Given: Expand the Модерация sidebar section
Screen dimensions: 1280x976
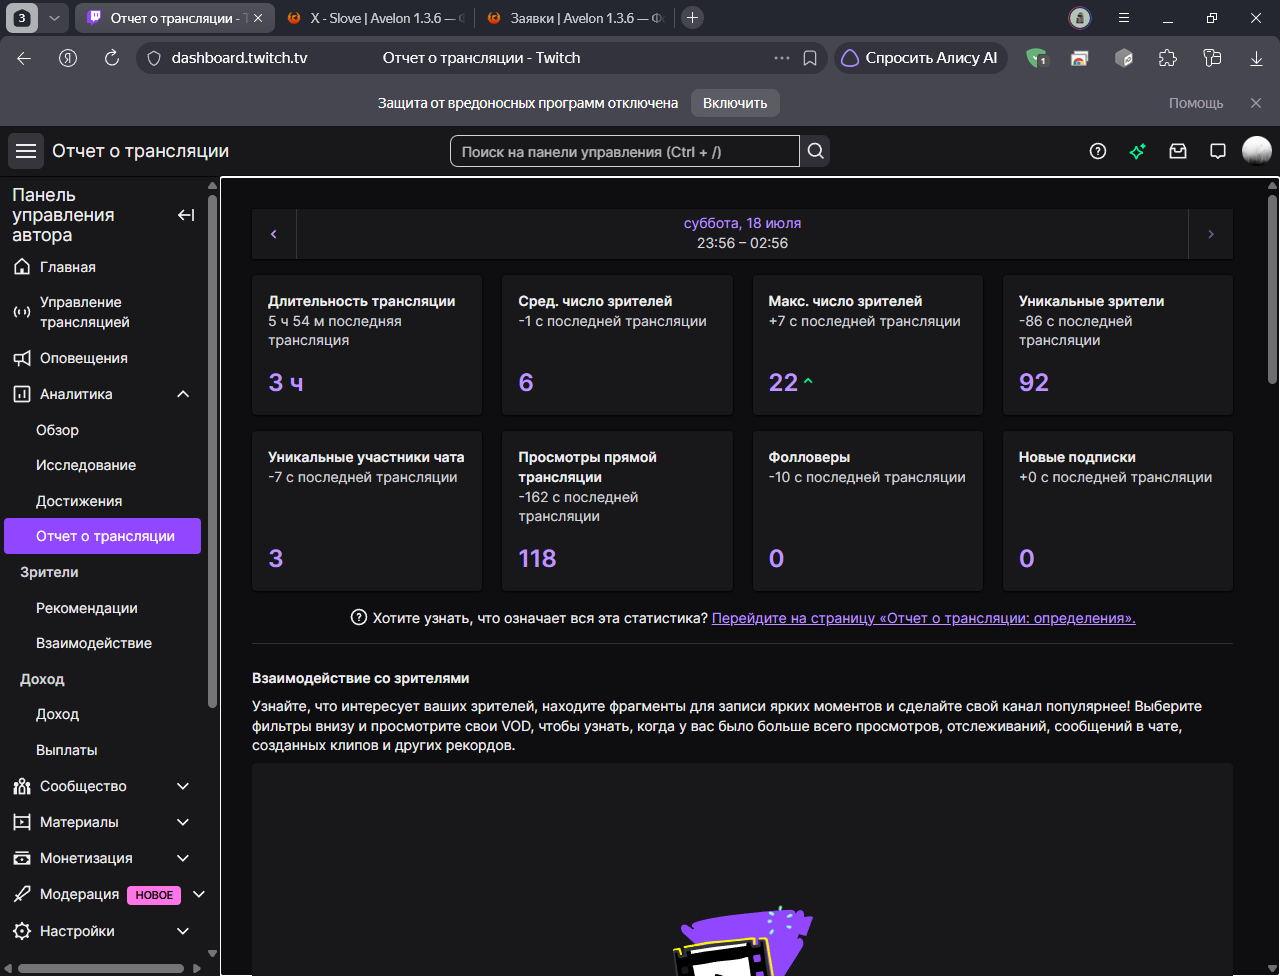Looking at the screenshot, I should [198, 894].
